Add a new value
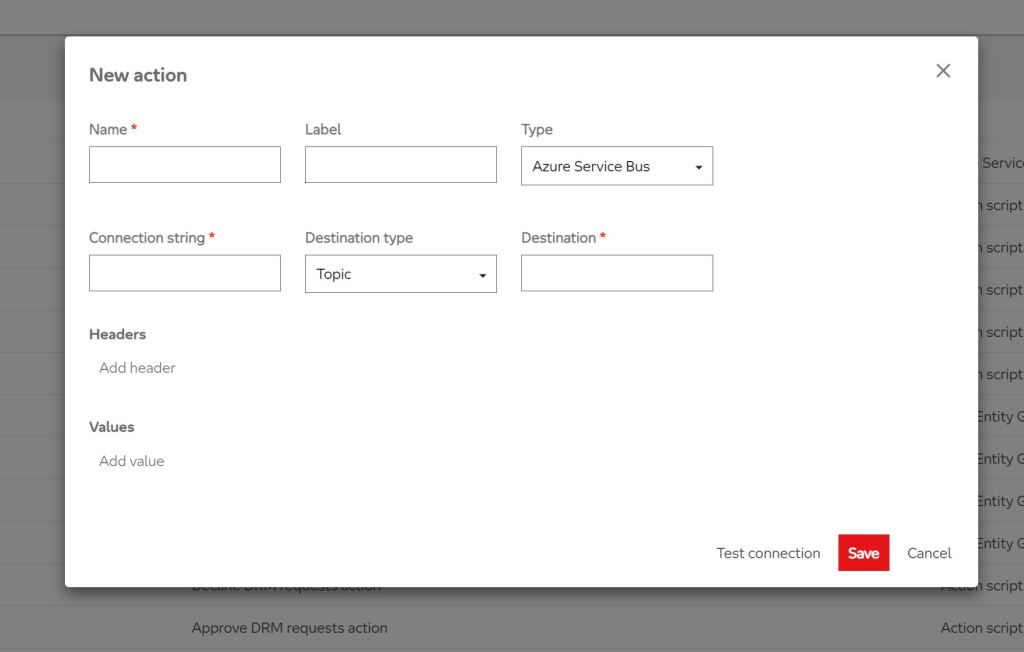1024x652 pixels. [x=131, y=461]
